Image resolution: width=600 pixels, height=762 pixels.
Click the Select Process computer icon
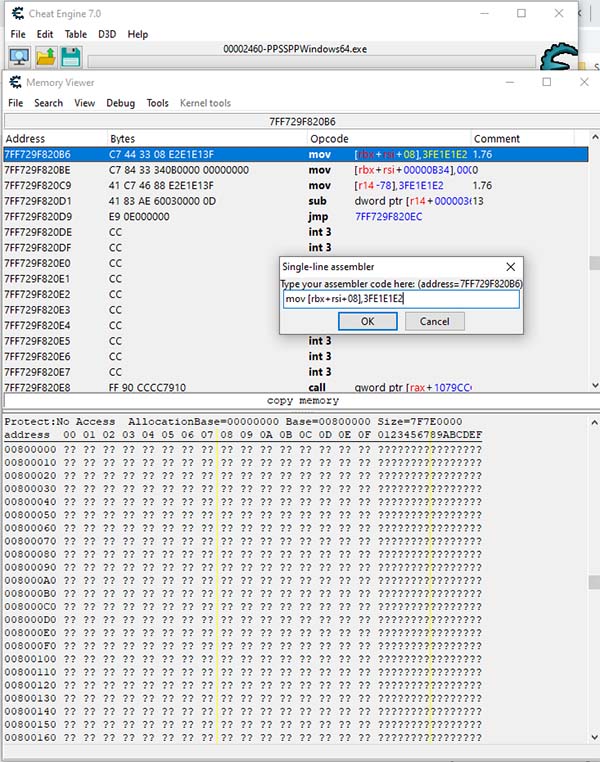pyautogui.click(x=19, y=58)
